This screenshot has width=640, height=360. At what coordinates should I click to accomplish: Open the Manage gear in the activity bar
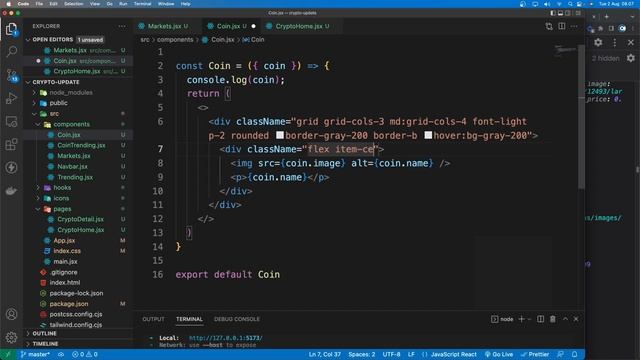(11, 337)
